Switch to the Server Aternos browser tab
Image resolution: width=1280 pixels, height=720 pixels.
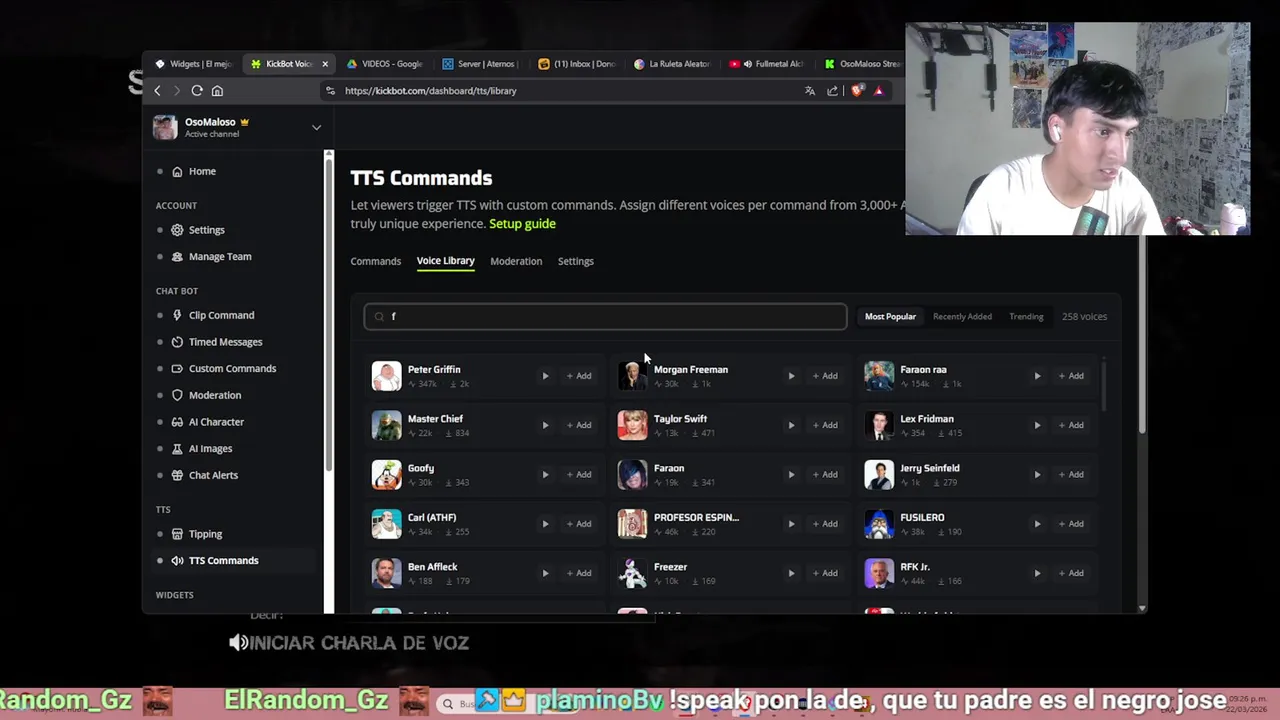tap(480, 64)
